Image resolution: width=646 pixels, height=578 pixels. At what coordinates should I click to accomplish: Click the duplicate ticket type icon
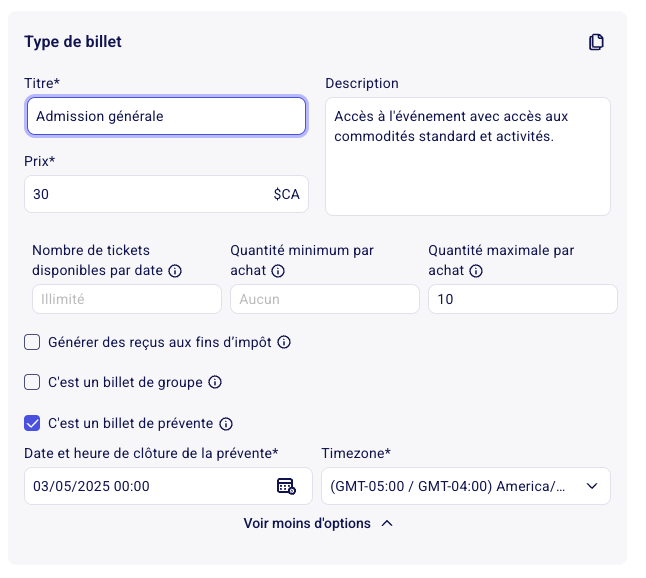click(x=596, y=42)
